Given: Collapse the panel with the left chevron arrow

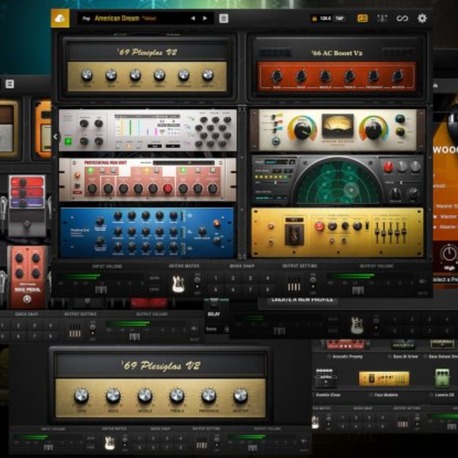Looking at the screenshot, I should tap(55, 136).
